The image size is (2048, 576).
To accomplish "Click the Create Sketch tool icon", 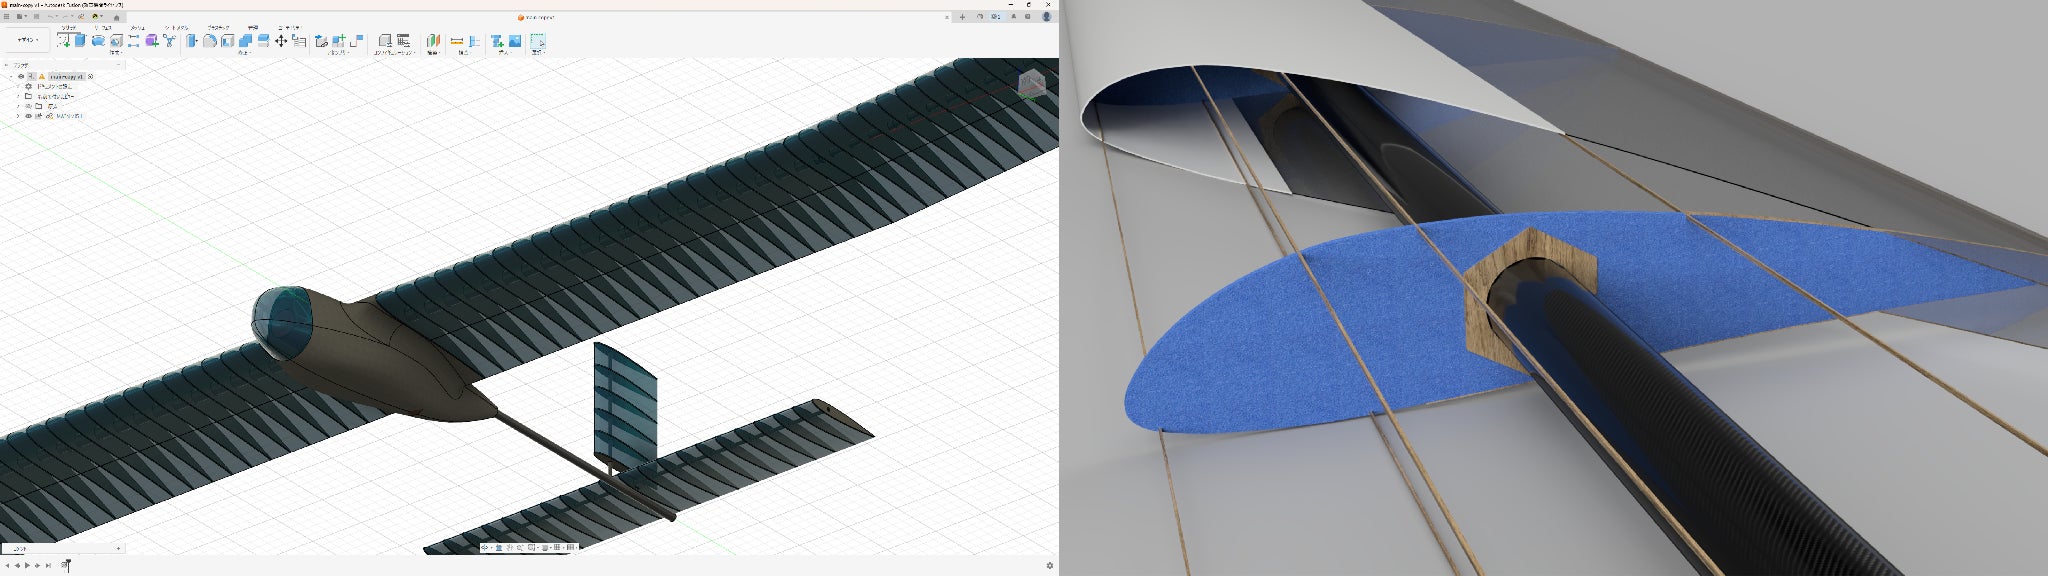I will click(x=63, y=41).
